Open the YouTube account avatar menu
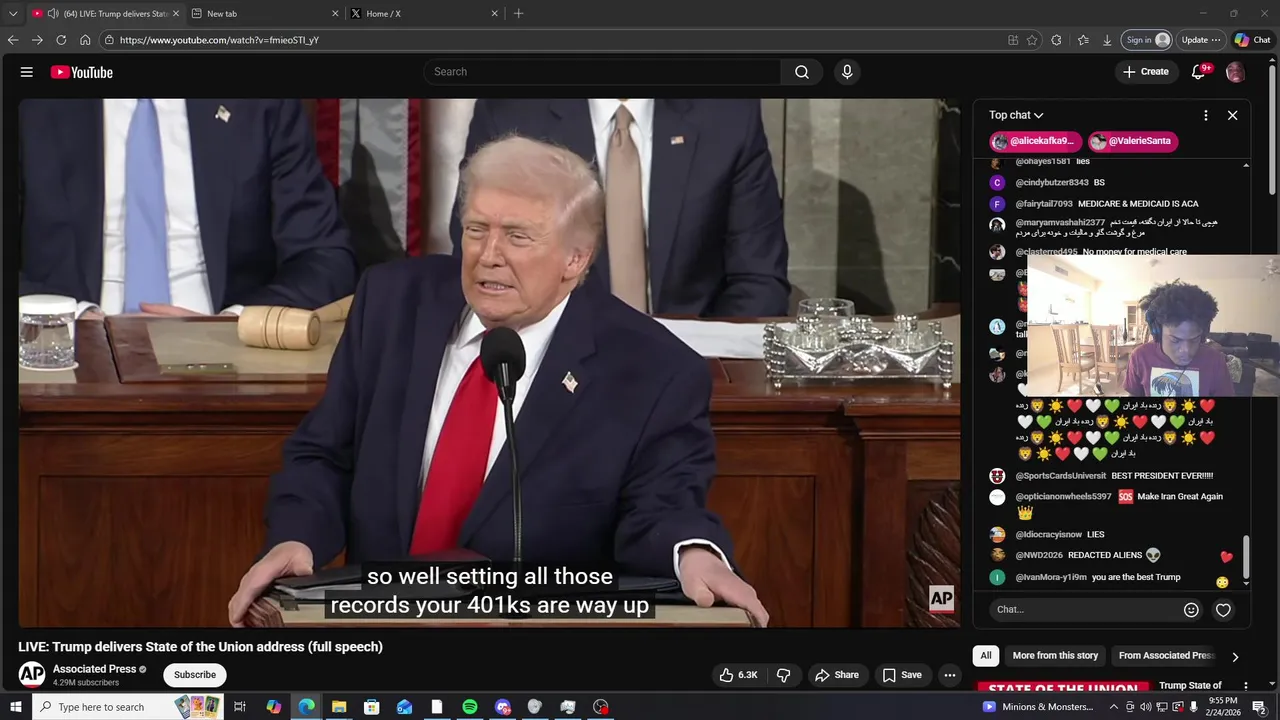Image resolution: width=1280 pixels, height=720 pixels. (x=1235, y=72)
